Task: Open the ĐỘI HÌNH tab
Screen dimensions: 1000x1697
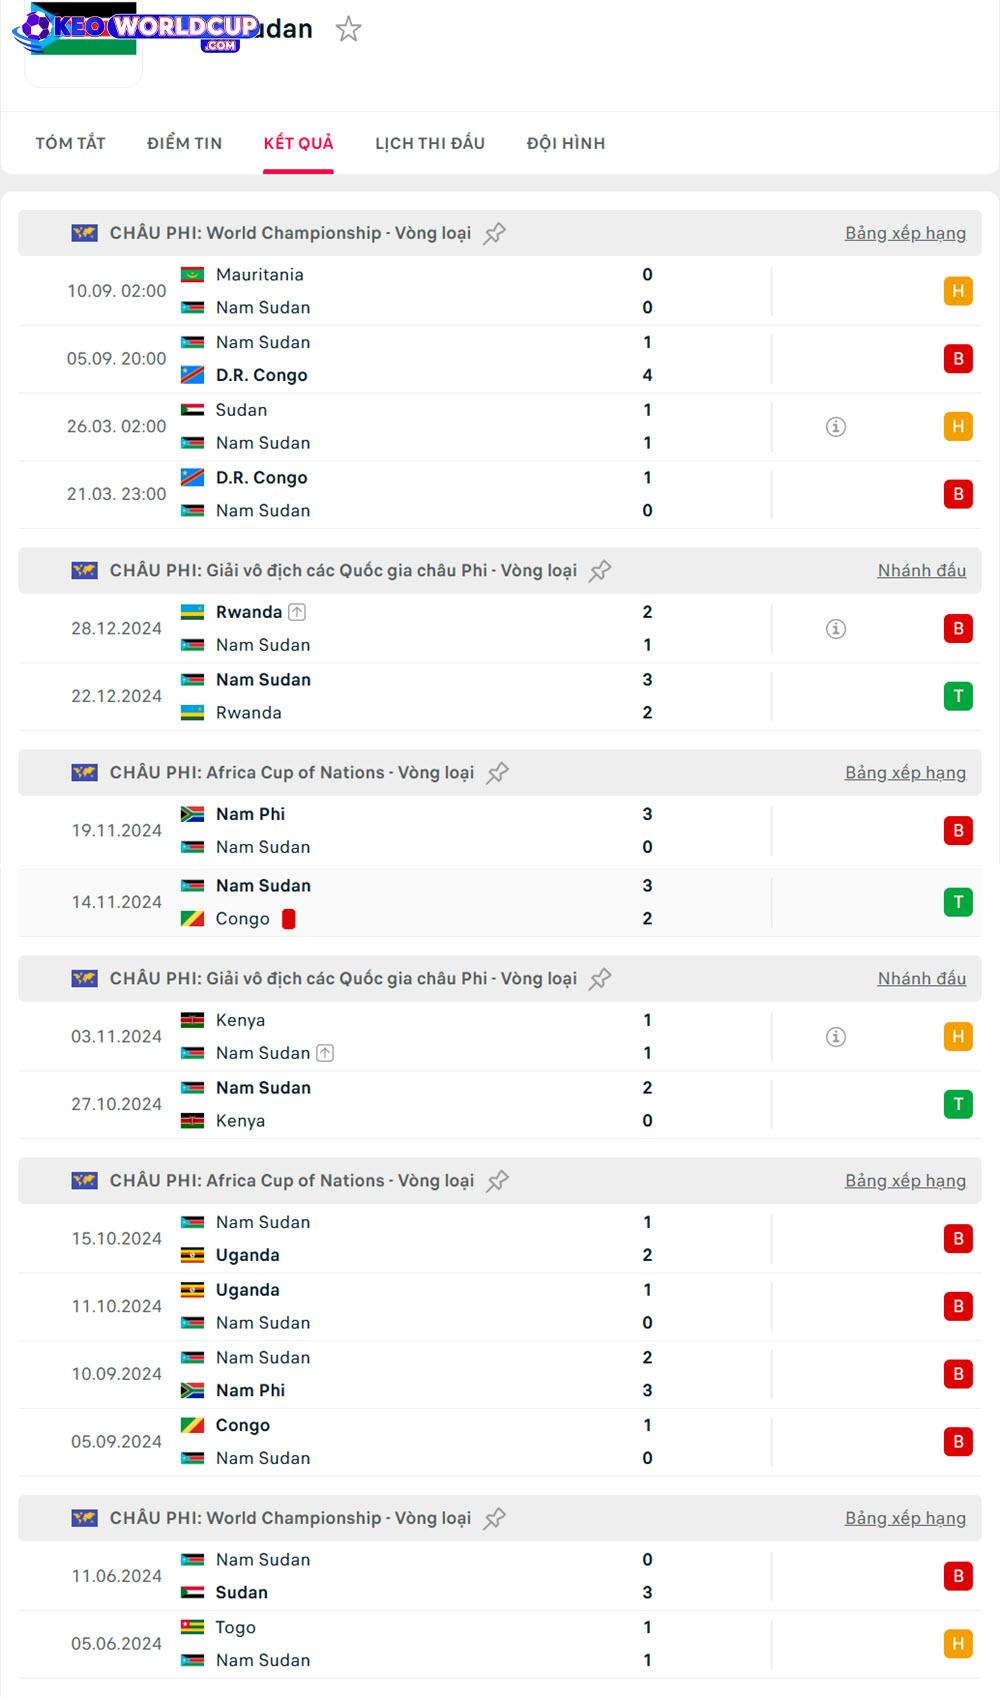Action: (x=566, y=143)
